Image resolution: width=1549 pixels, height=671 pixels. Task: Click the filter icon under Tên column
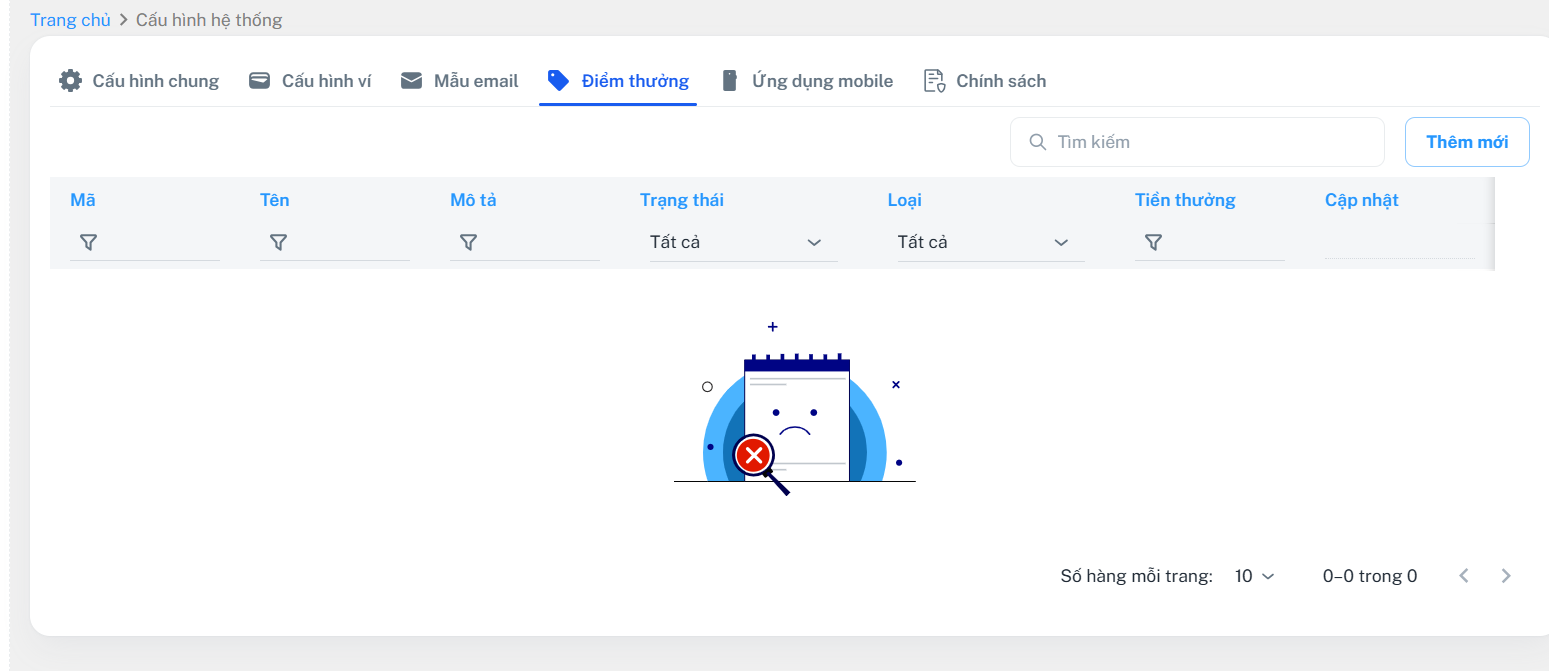pyautogui.click(x=278, y=242)
